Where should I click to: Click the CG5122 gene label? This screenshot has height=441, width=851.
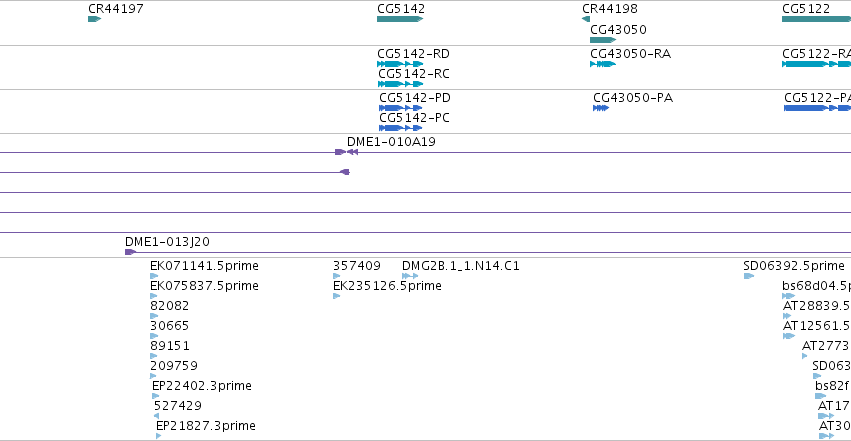pyautogui.click(x=806, y=9)
